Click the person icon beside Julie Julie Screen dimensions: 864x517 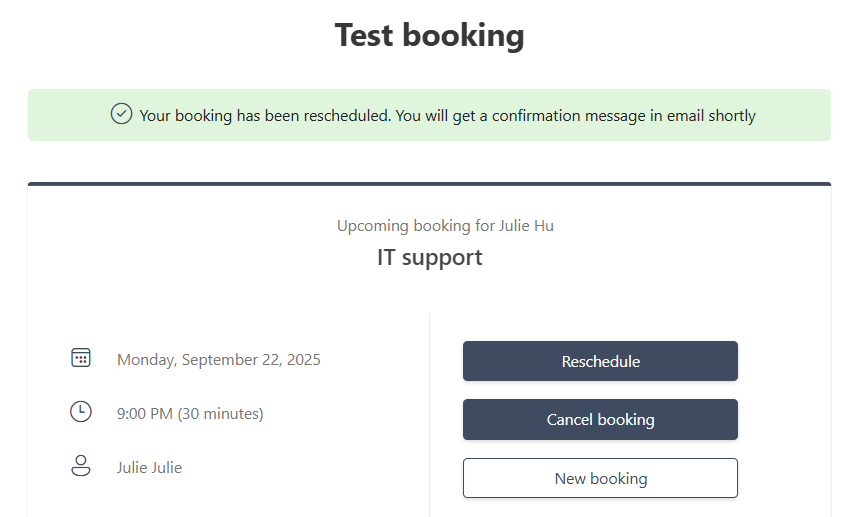(81, 466)
